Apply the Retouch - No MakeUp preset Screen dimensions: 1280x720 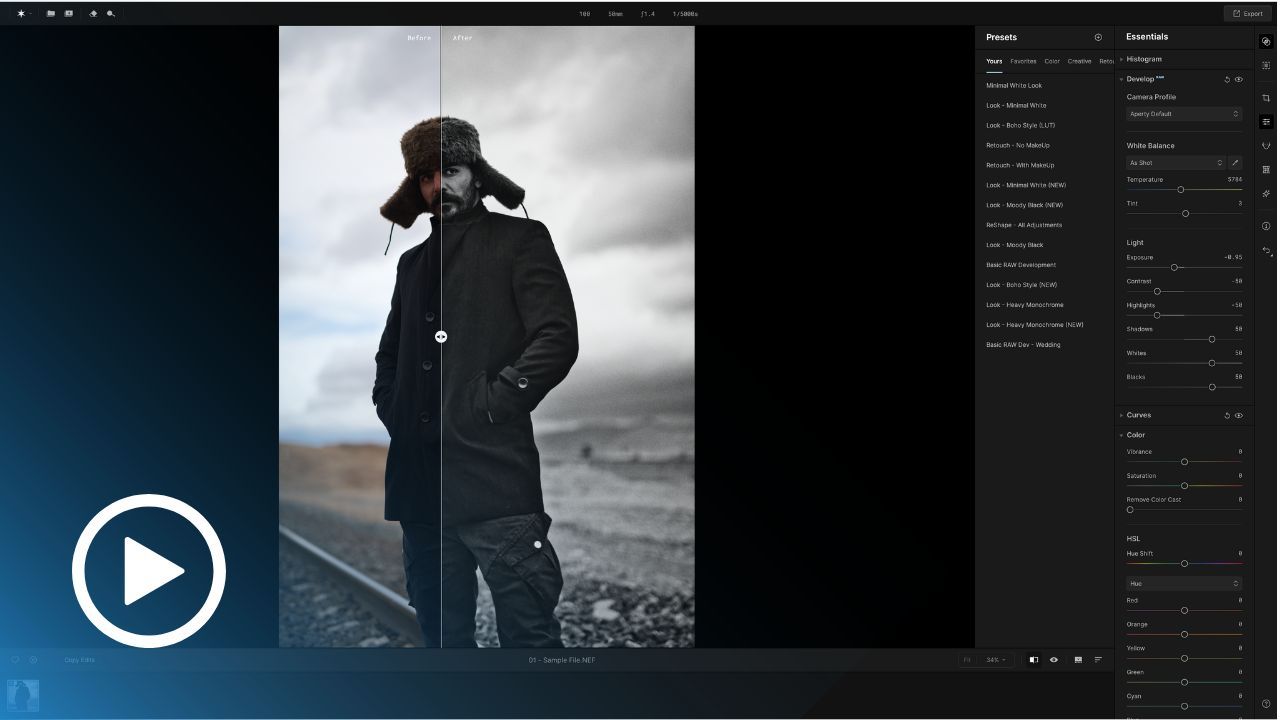[x=1018, y=145]
